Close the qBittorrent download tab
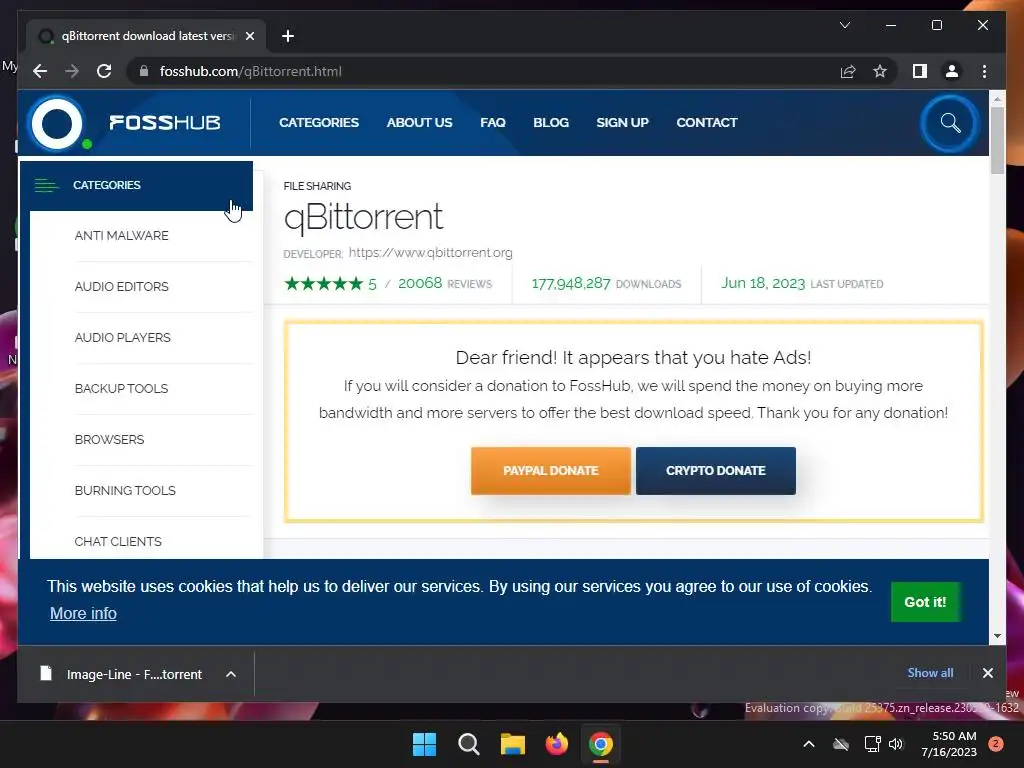Image resolution: width=1024 pixels, height=768 pixels. tap(249, 36)
